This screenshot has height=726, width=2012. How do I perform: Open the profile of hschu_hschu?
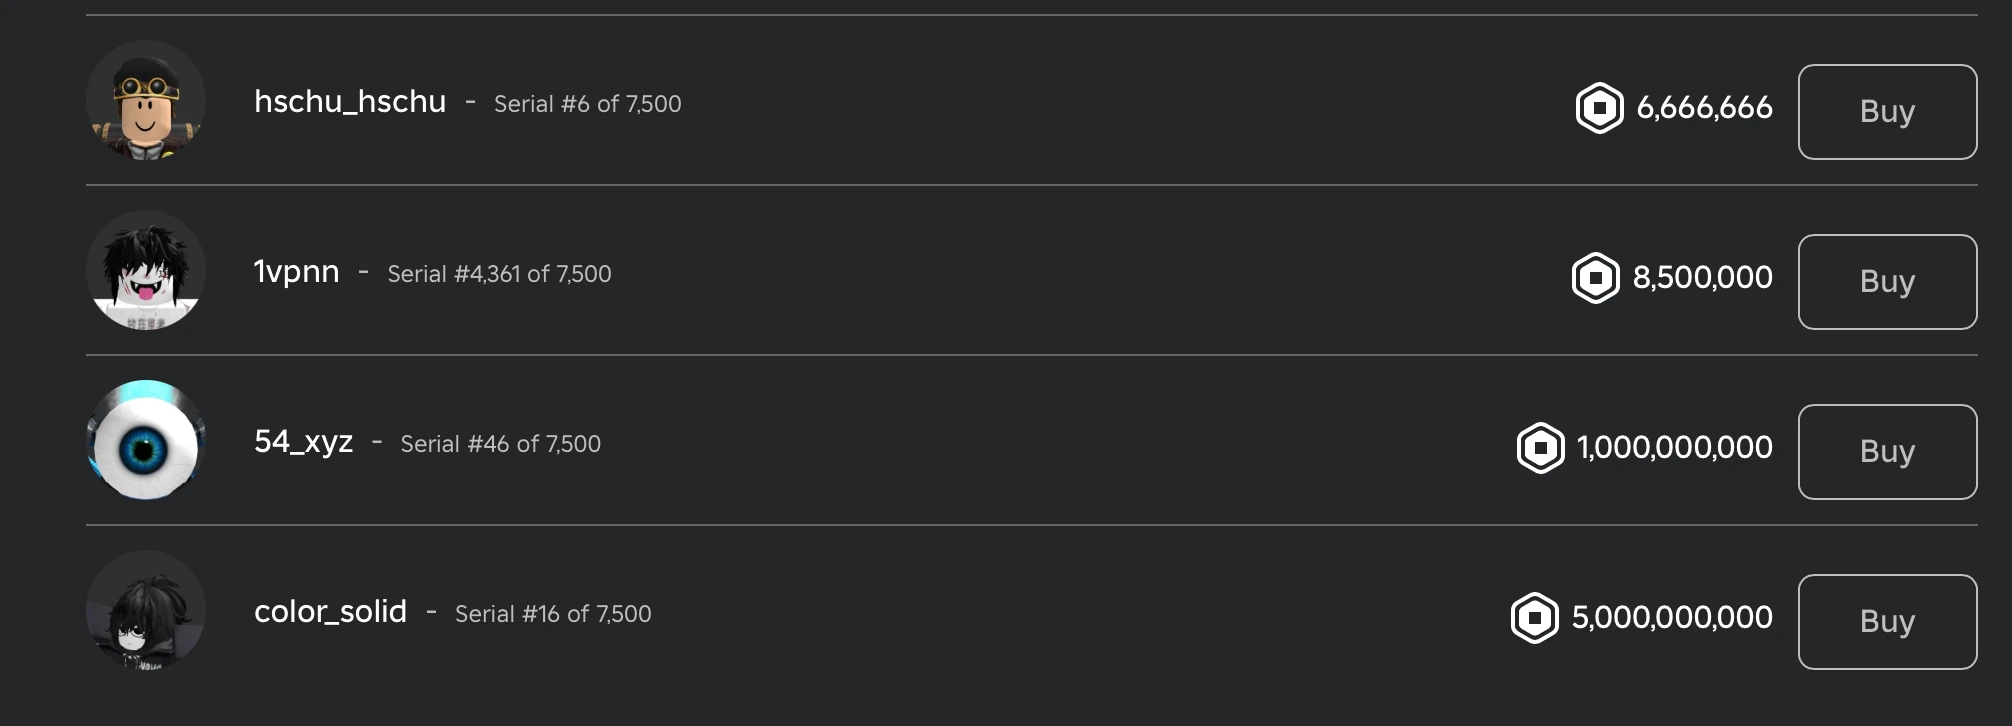point(350,102)
